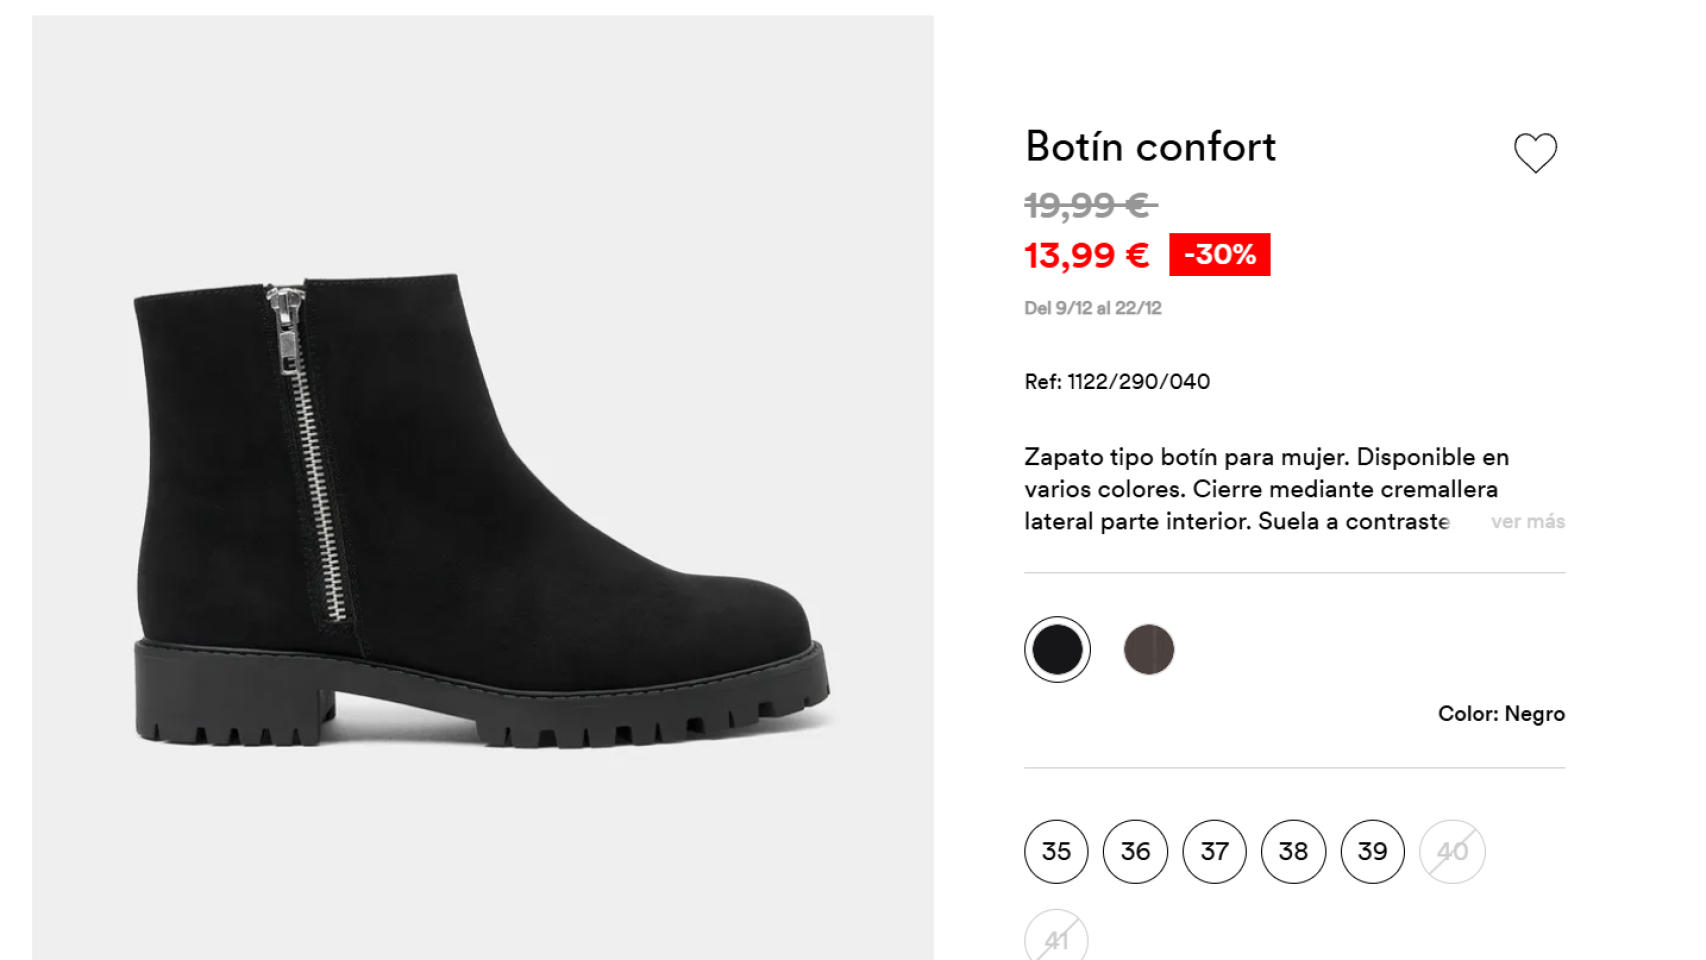Add Botín confort to favorites
The image size is (1706, 960).
[1537, 152]
